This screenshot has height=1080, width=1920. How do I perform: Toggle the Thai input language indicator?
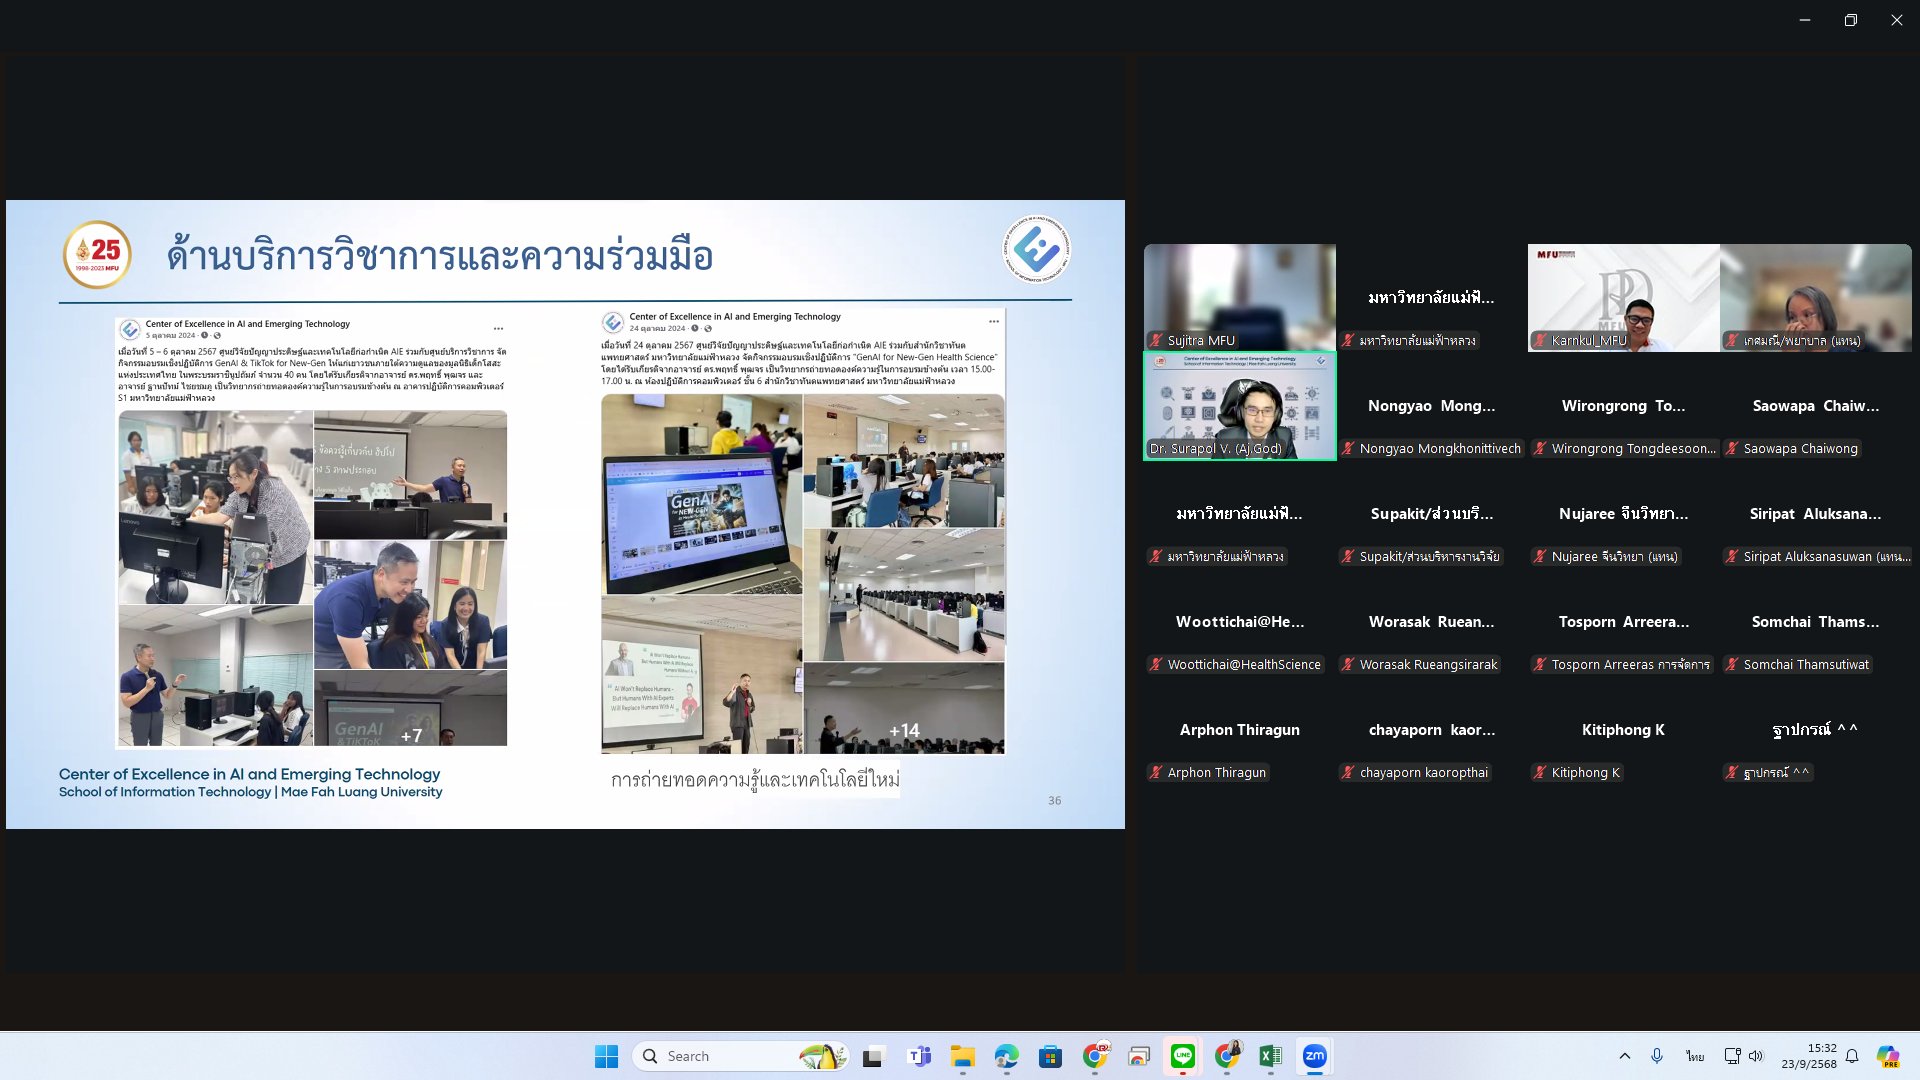(x=1694, y=1056)
